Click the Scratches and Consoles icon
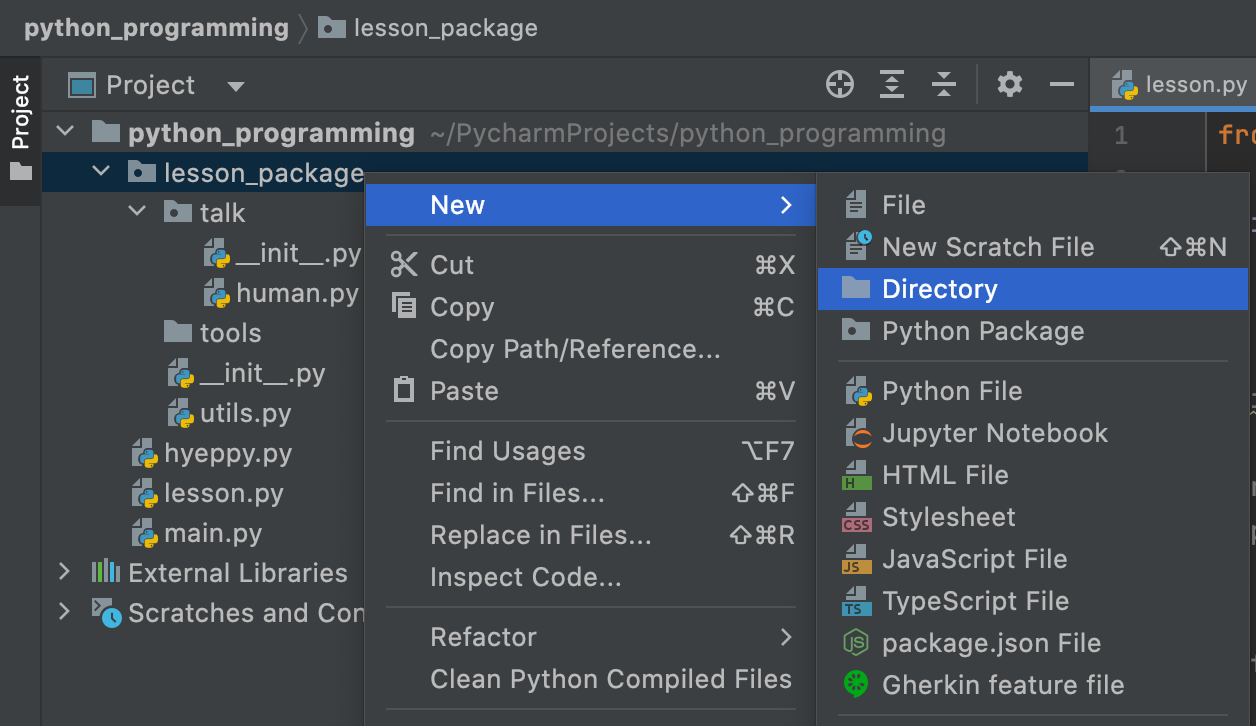The image size is (1256, 726). [x=106, y=612]
